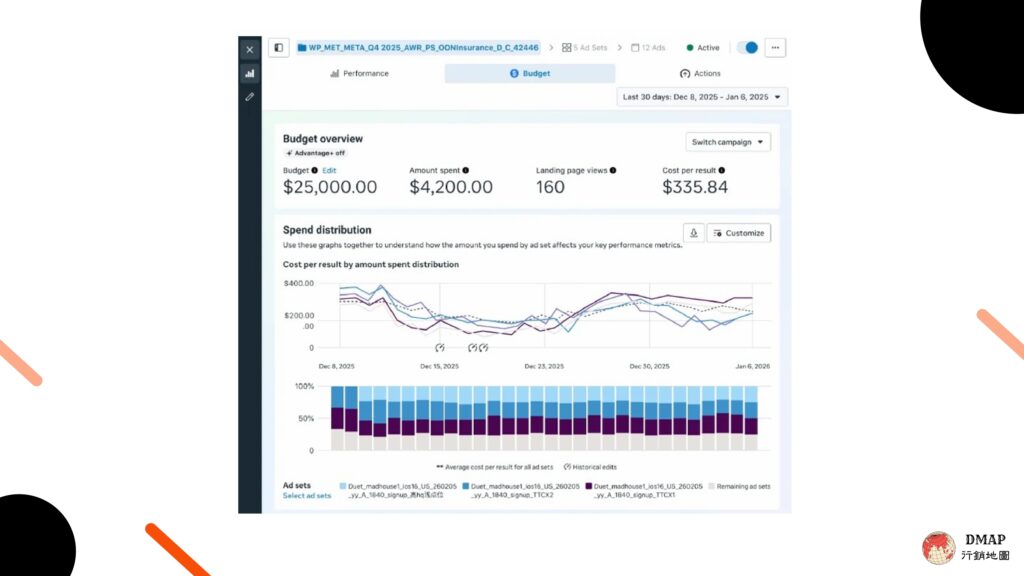Viewport: 1024px width, 576px height.
Task: Toggle the light blue ad set legend swatch
Action: (343, 487)
